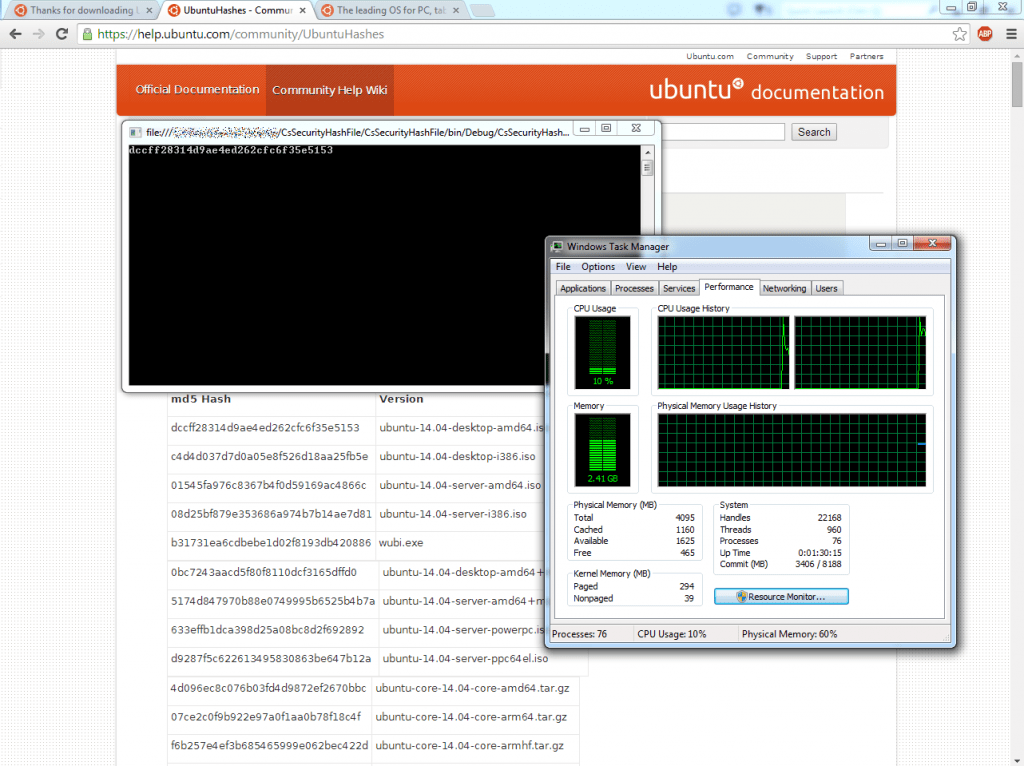Click ubuntu-14.04-desktop-i386.iso table cell

tap(457, 456)
